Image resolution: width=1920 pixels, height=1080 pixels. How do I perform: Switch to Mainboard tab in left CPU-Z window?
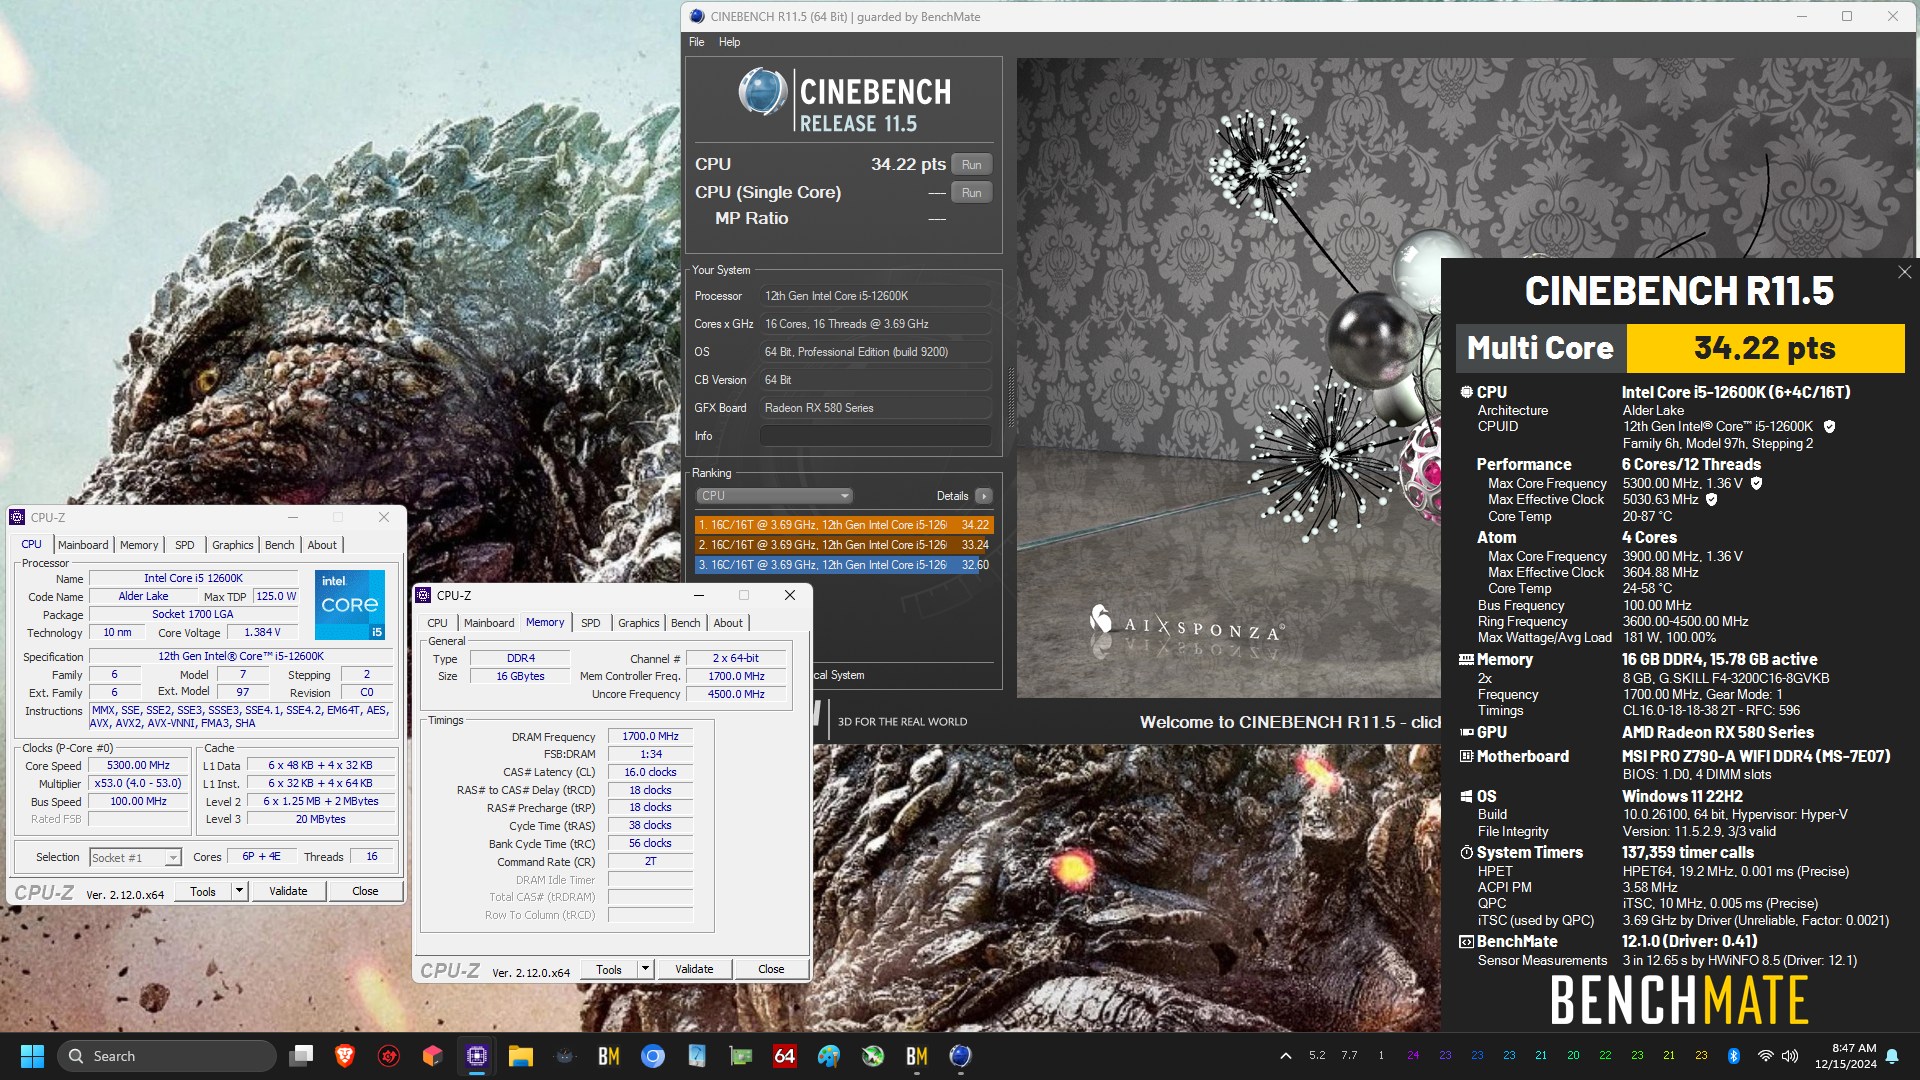click(x=83, y=545)
